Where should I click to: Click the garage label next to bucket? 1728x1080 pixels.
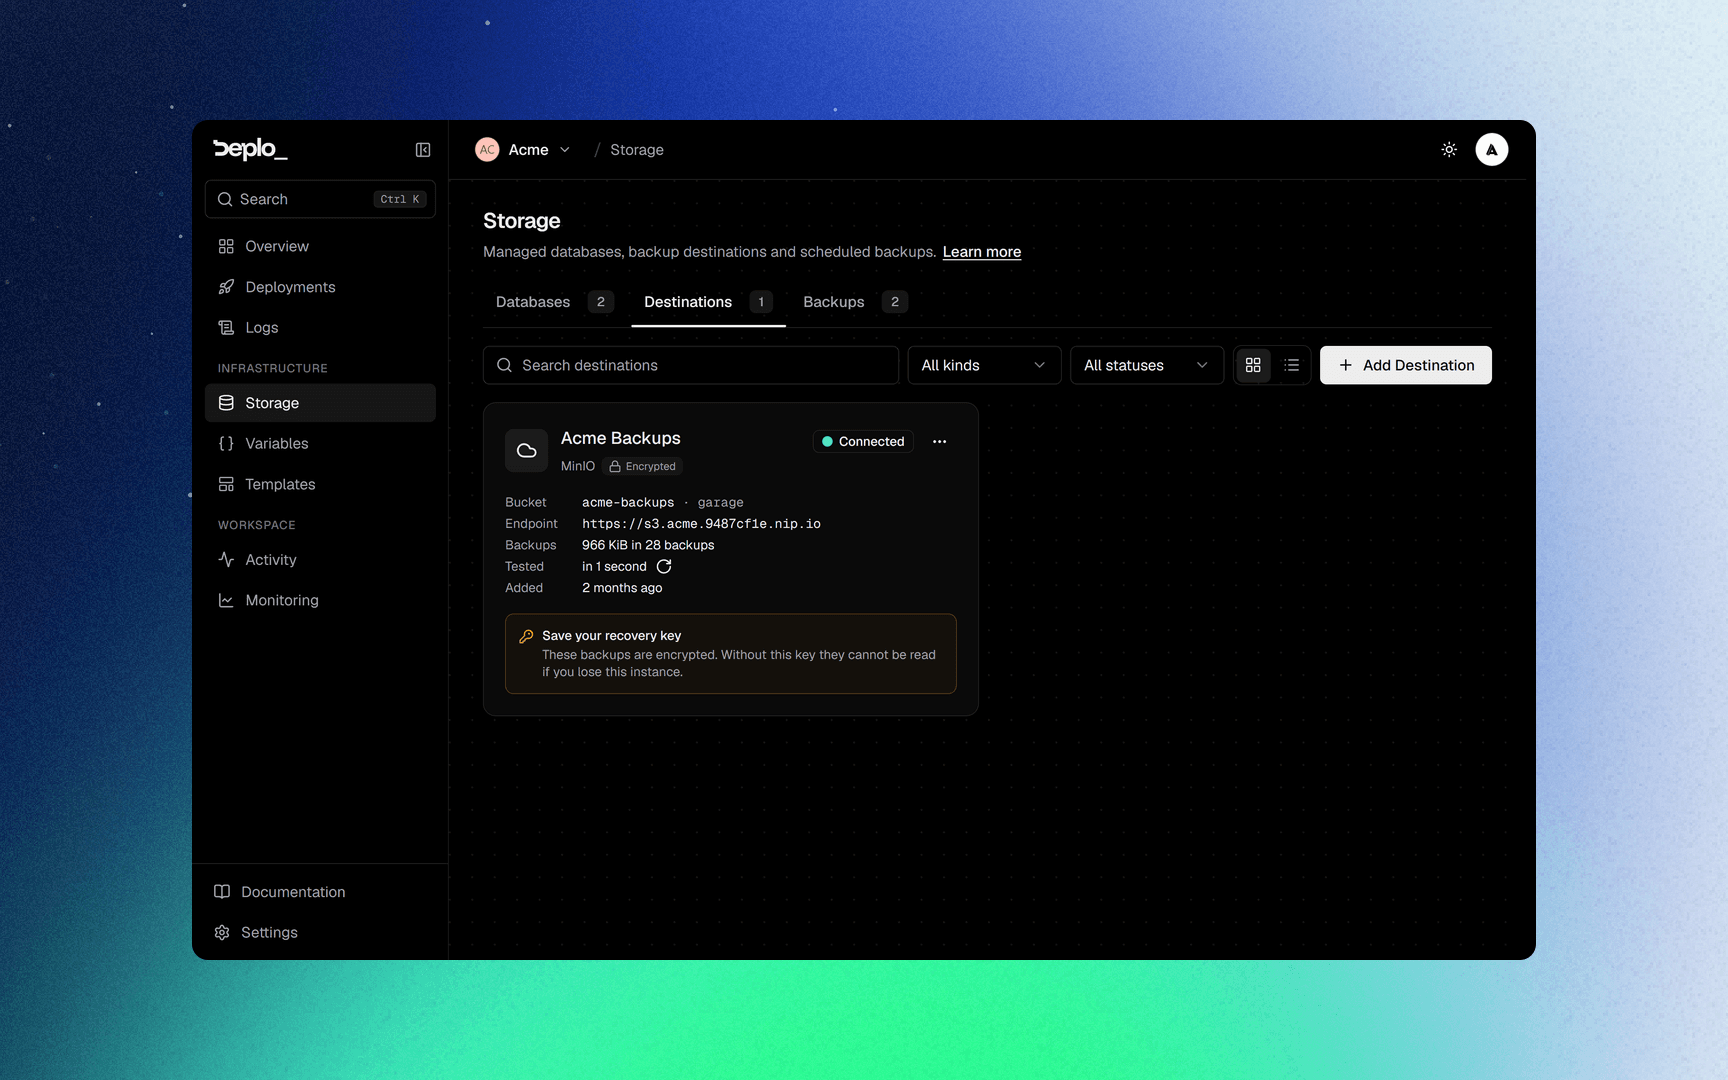(x=720, y=503)
